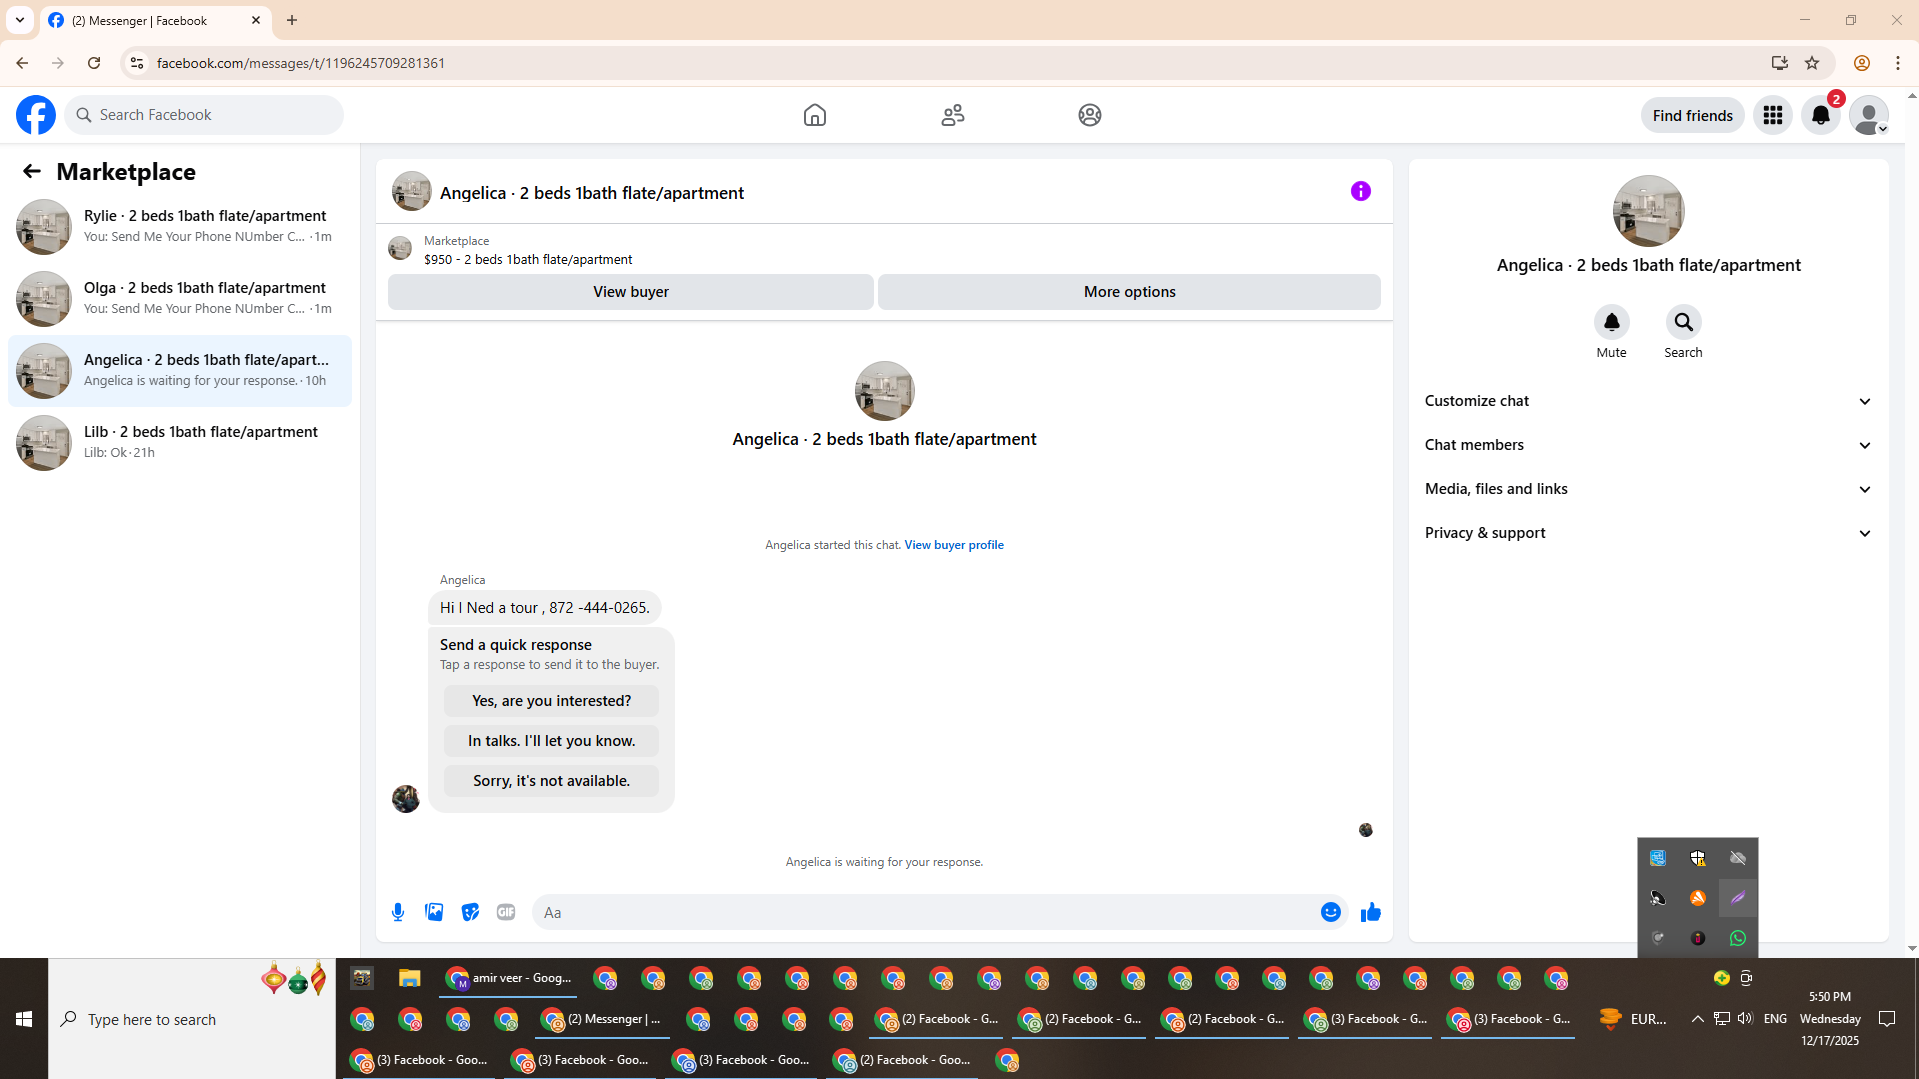Viewport: 1919px width, 1079px height.
Task: Open WhatsApp icon in tray popup
Action: 1738,938
